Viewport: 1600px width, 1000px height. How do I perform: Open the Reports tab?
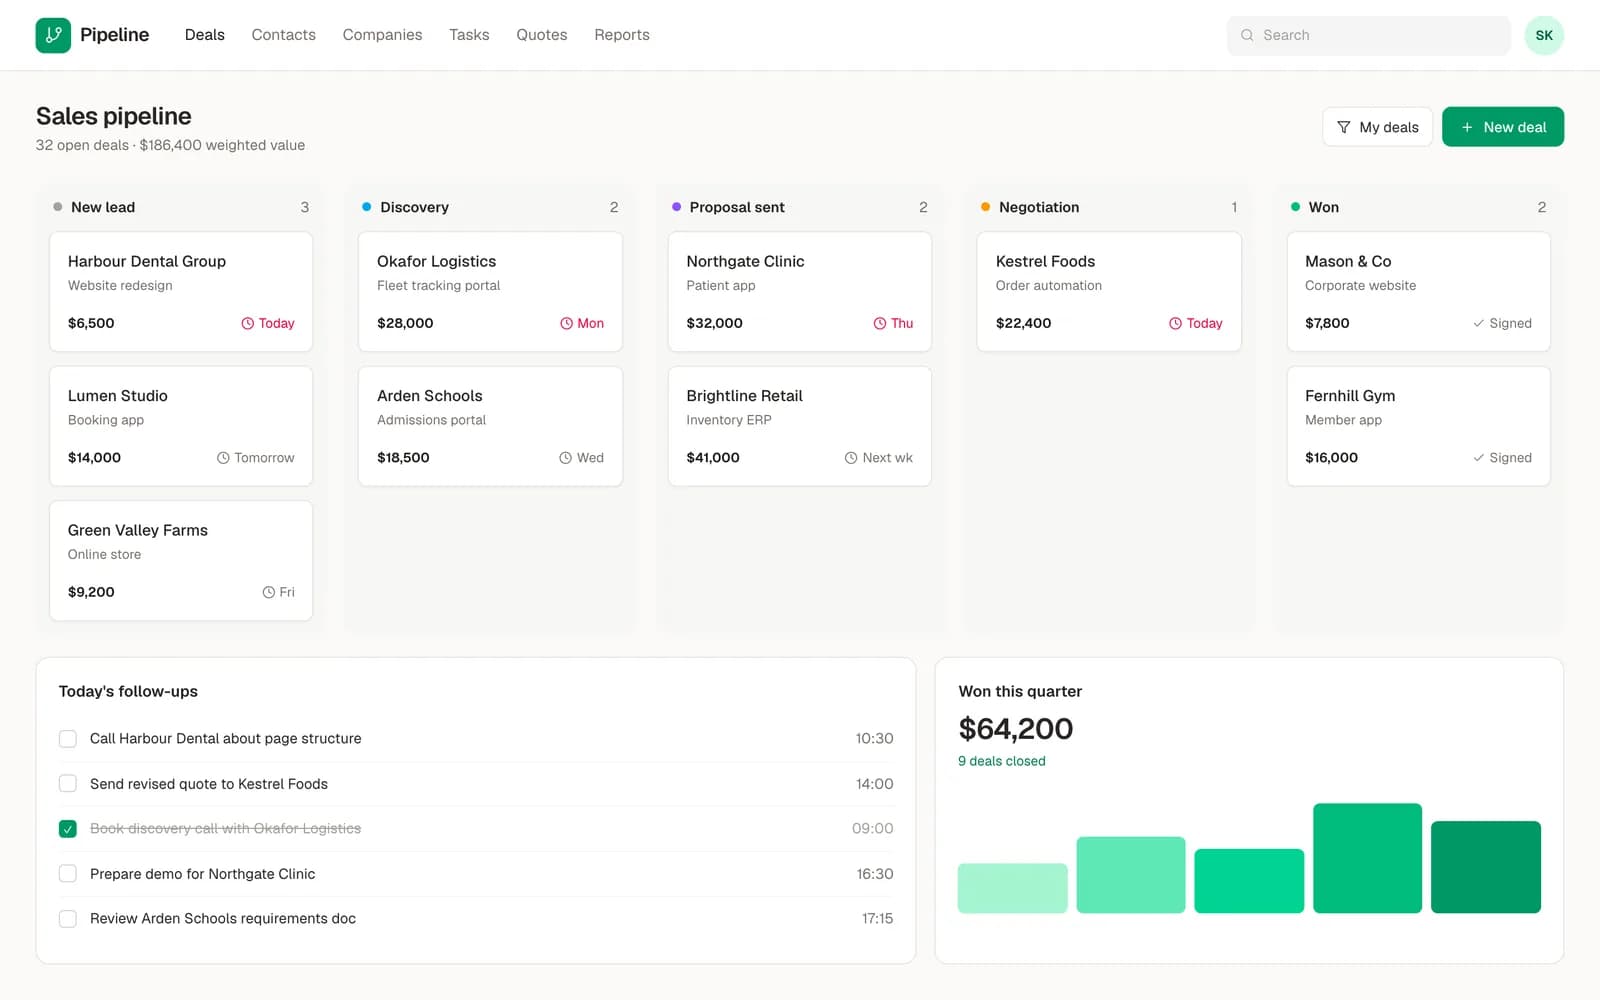coord(622,35)
